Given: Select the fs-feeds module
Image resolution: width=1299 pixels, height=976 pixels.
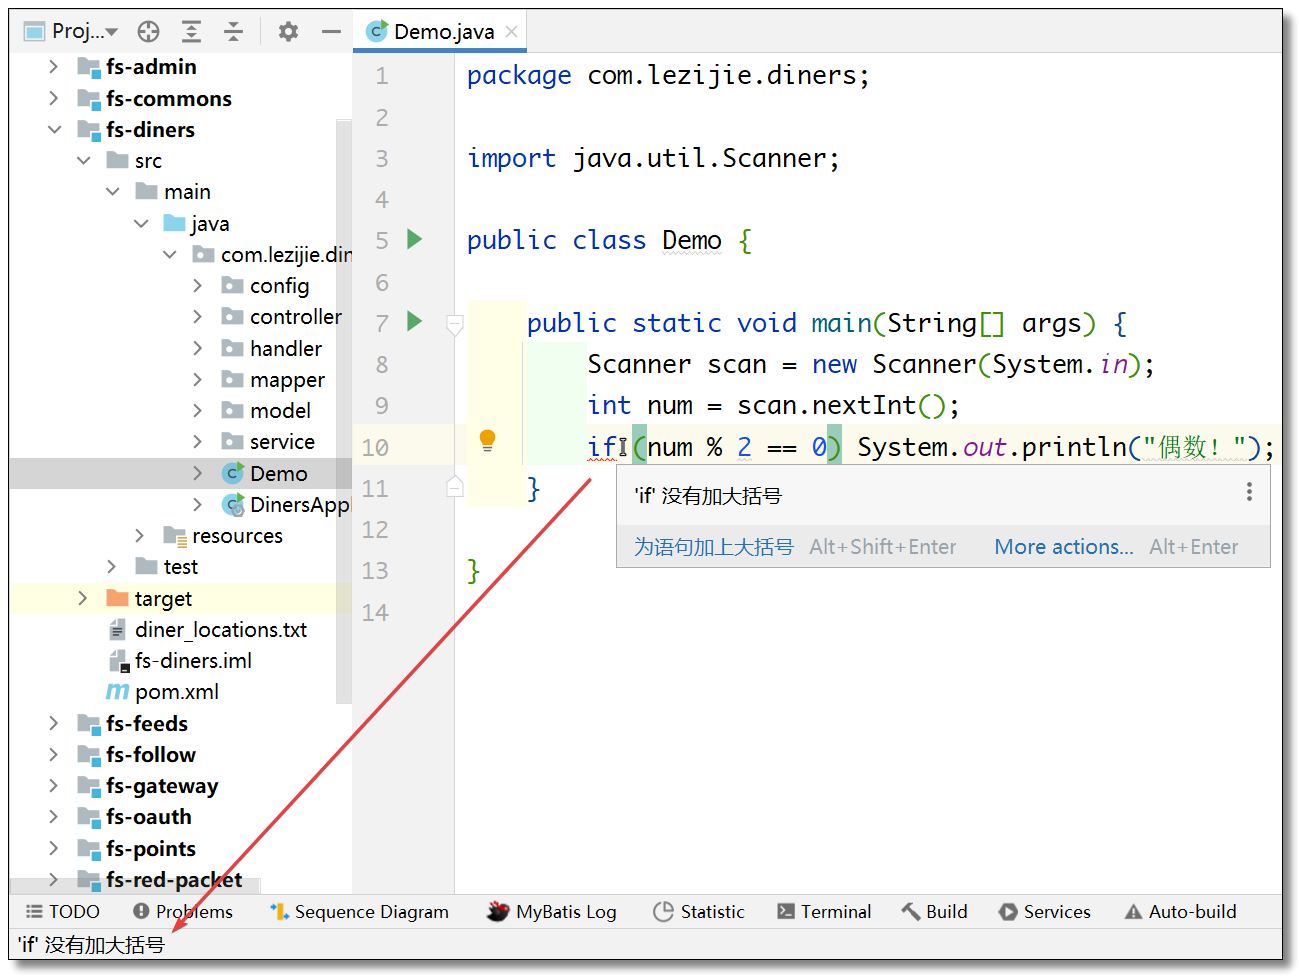Looking at the screenshot, I should pyautogui.click(x=146, y=723).
